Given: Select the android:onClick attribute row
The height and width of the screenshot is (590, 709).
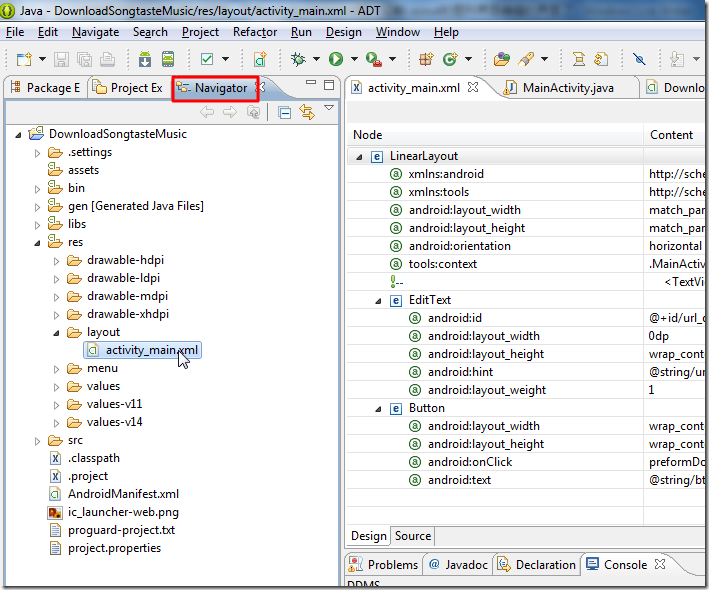Looking at the screenshot, I should (525, 462).
